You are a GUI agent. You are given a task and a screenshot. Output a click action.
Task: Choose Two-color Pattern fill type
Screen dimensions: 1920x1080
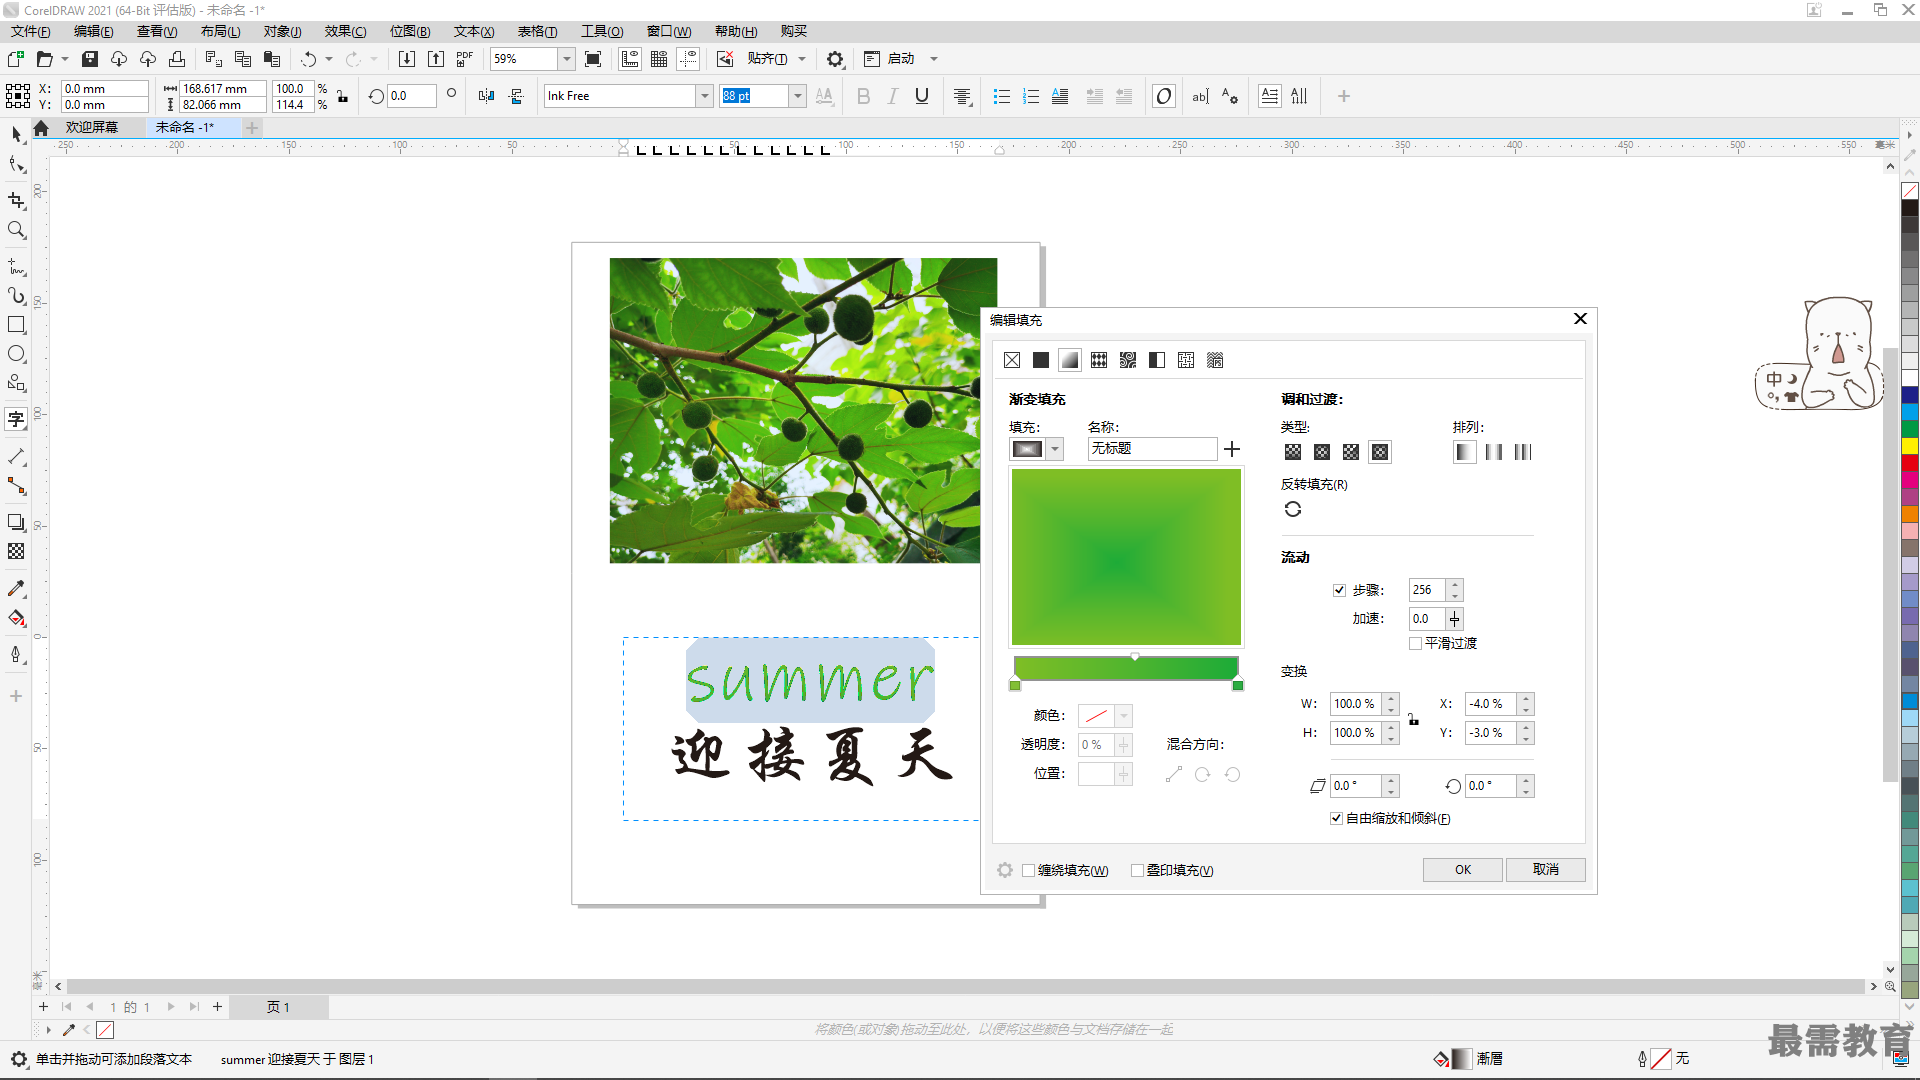1157,360
